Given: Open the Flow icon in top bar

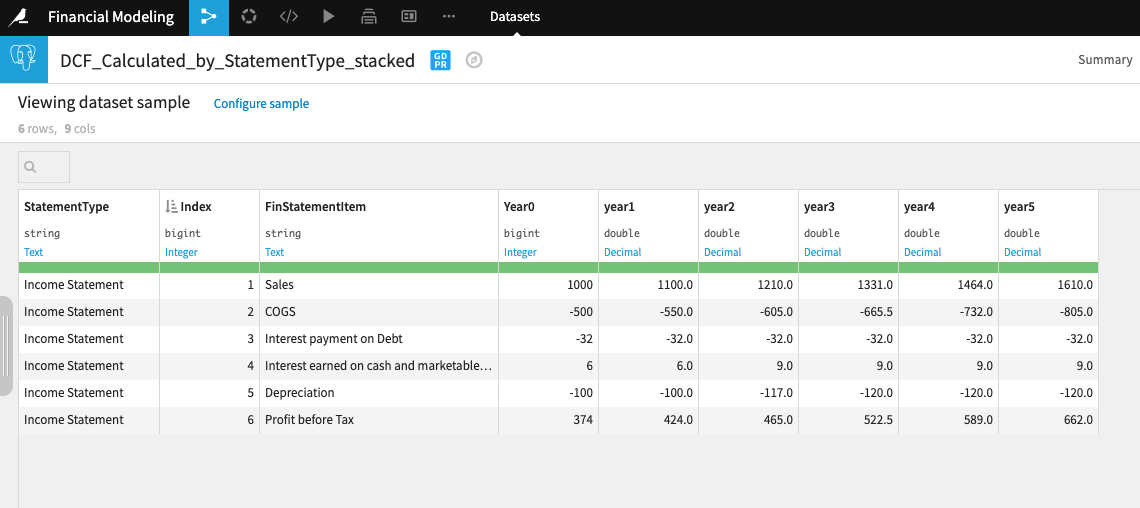Looking at the screenshot, I should coord(209,17).
